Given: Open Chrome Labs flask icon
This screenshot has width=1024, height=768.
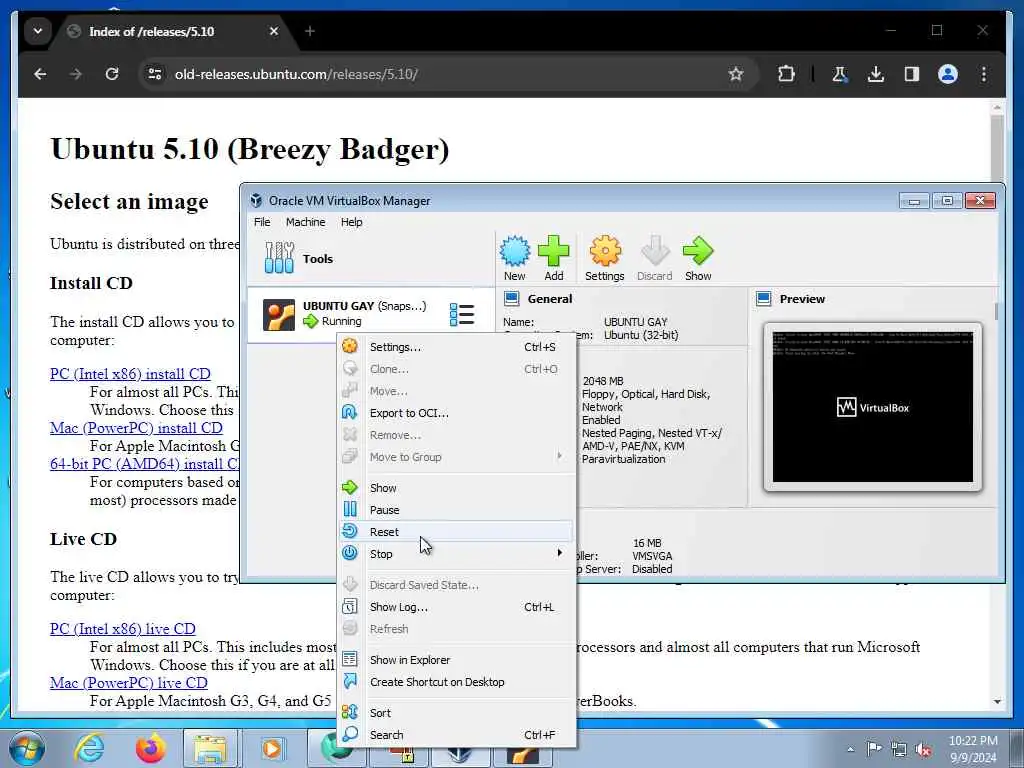Looking at the screenshot, I should (x=840, y=74).
